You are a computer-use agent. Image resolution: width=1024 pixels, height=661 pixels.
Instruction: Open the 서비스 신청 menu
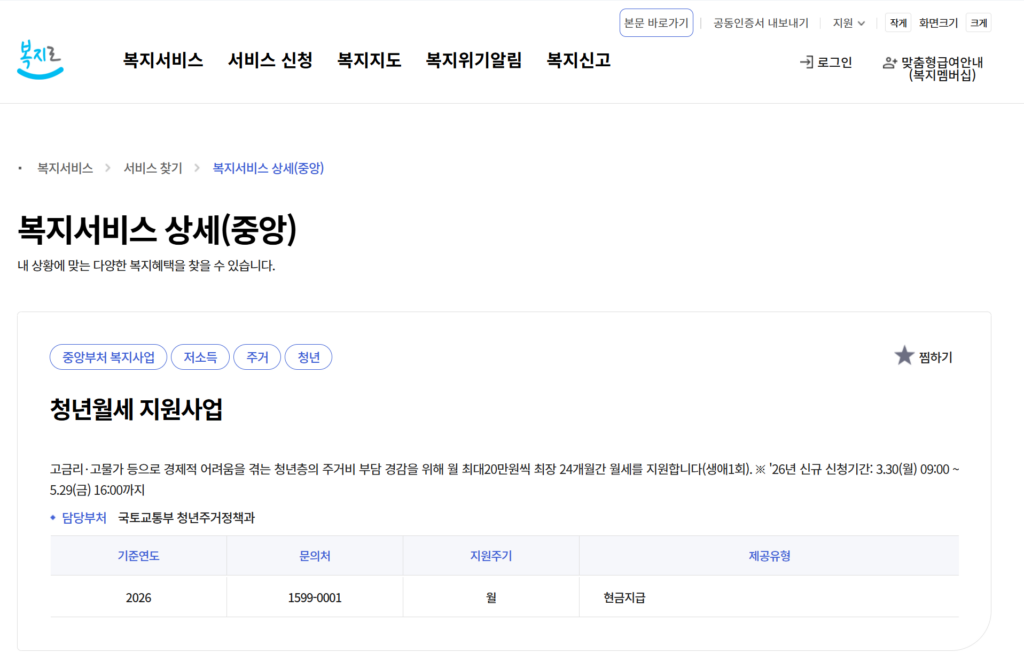pyautogui.click(x=270, y=61)
